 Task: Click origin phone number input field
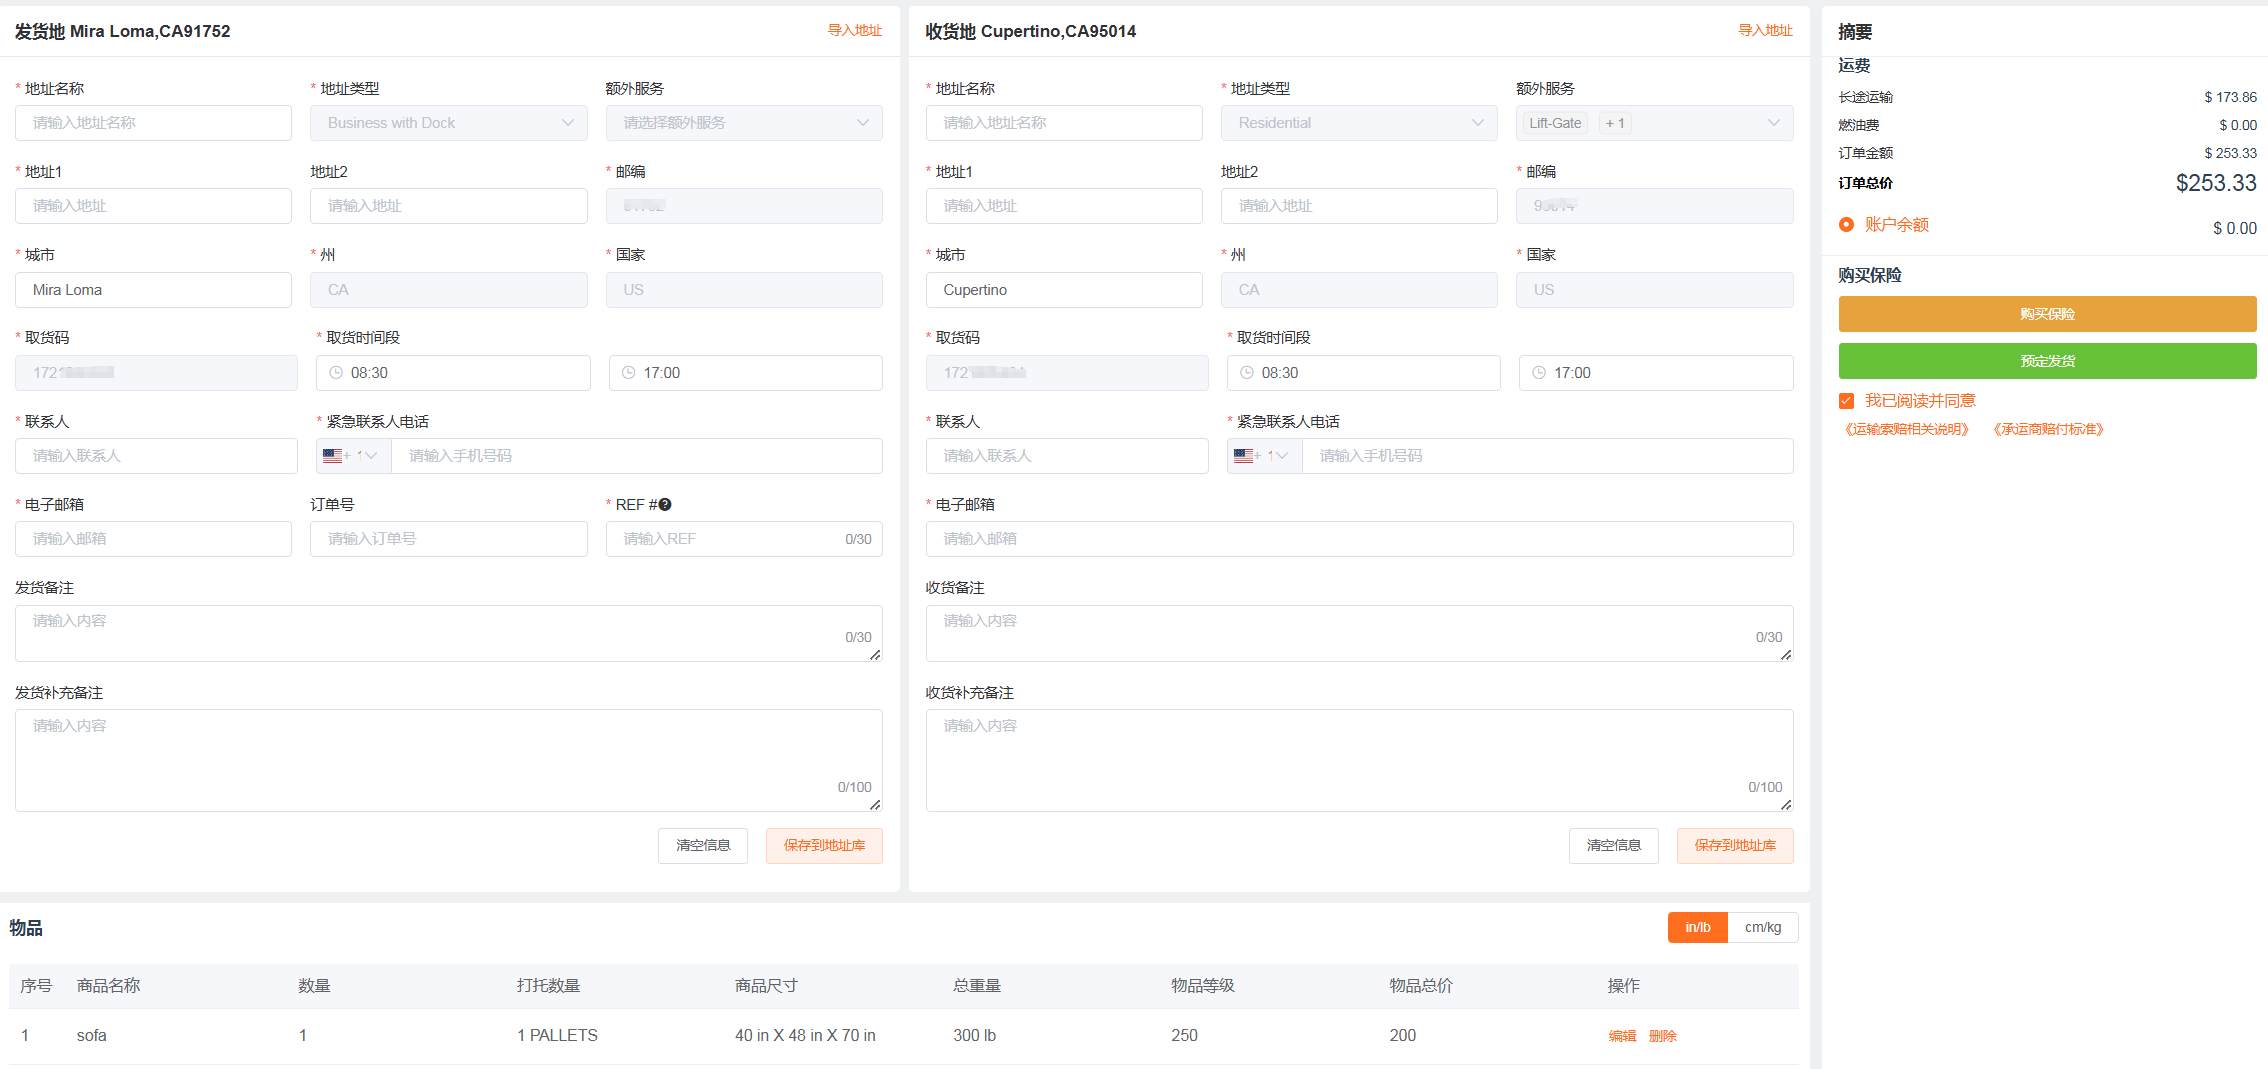tap(637, 456)
